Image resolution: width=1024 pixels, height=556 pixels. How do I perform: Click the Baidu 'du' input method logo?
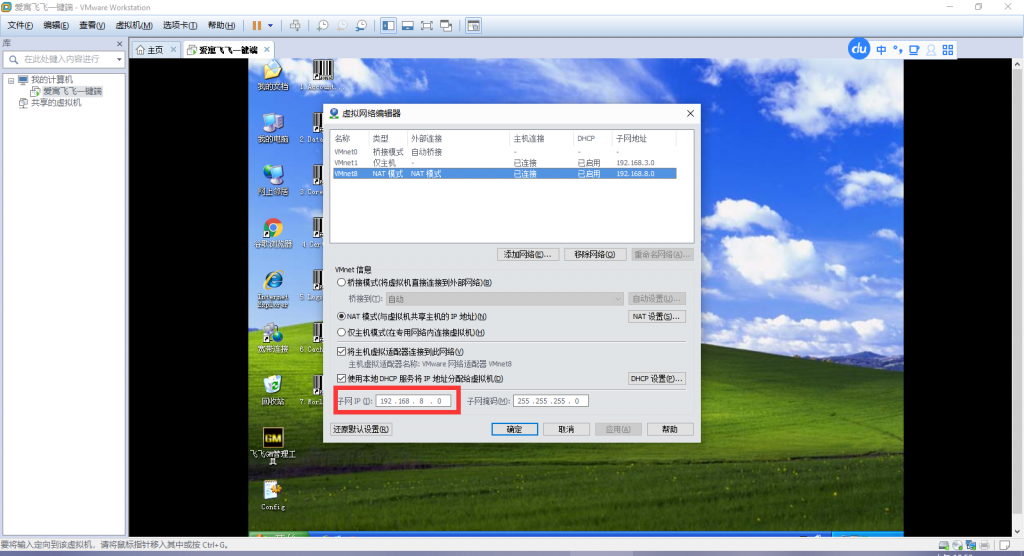click(x=859, y=48)
